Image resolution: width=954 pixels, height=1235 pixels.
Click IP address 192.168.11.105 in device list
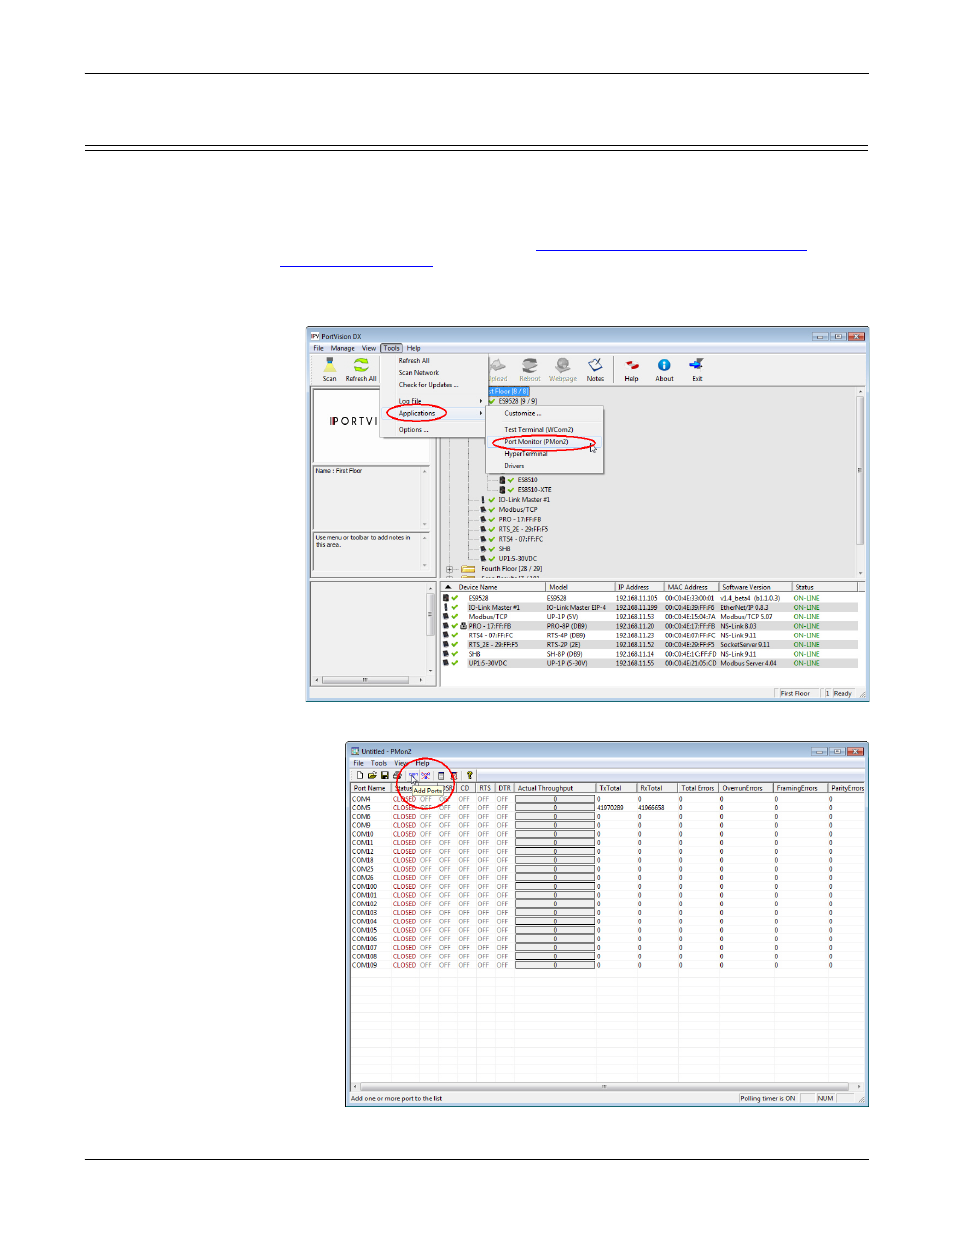pos(637,598)
